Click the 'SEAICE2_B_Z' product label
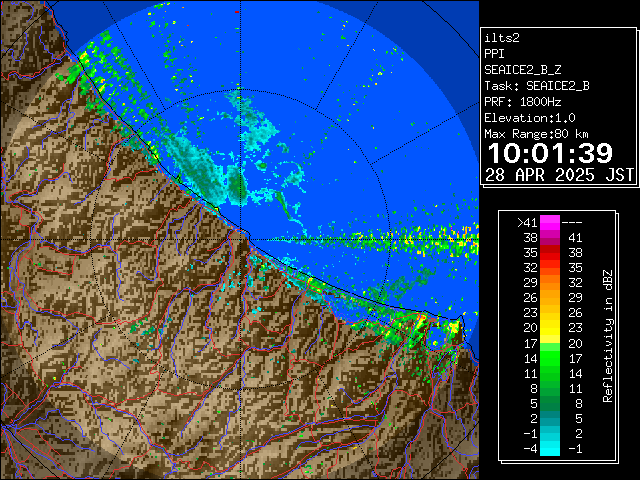Screen dimensions: 640x480 point(523,70)
